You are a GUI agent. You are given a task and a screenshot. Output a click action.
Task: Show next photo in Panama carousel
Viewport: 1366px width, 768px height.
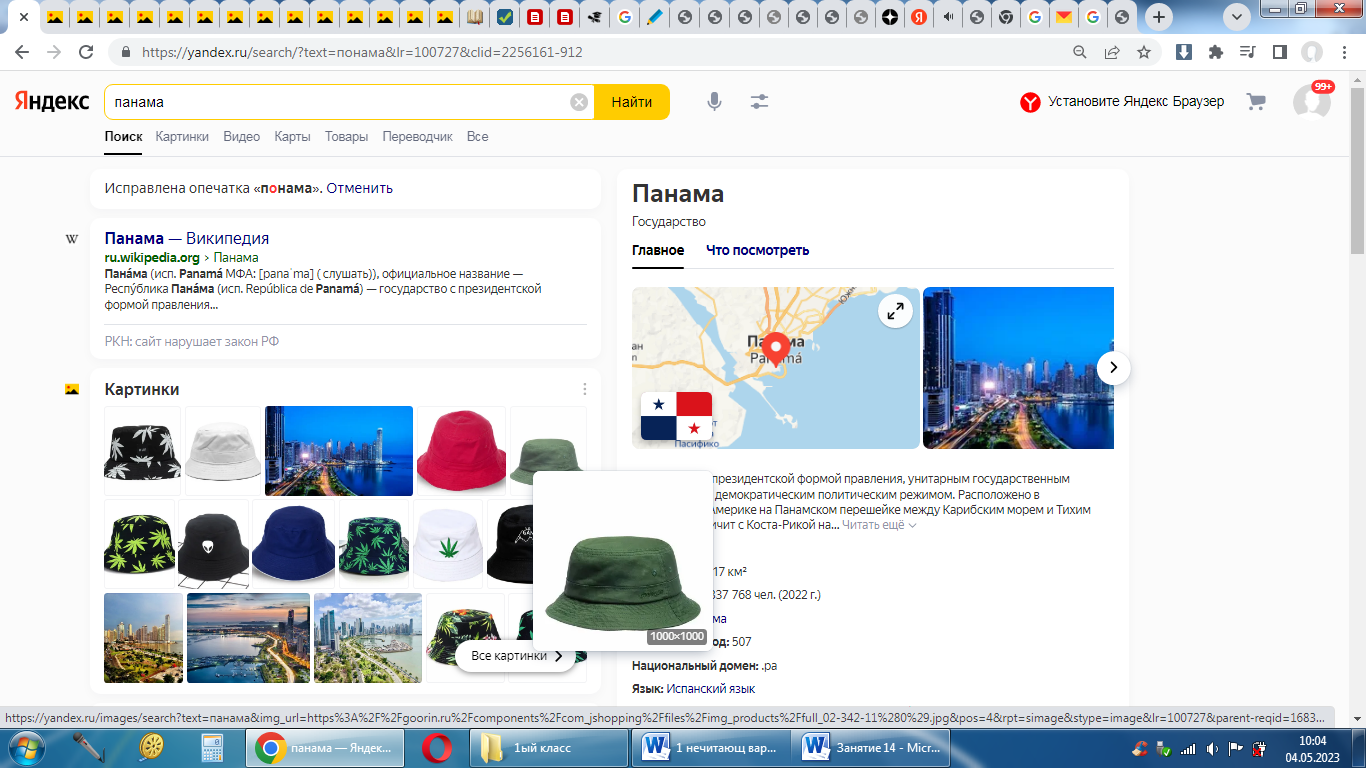click(x=1113, y=368)
